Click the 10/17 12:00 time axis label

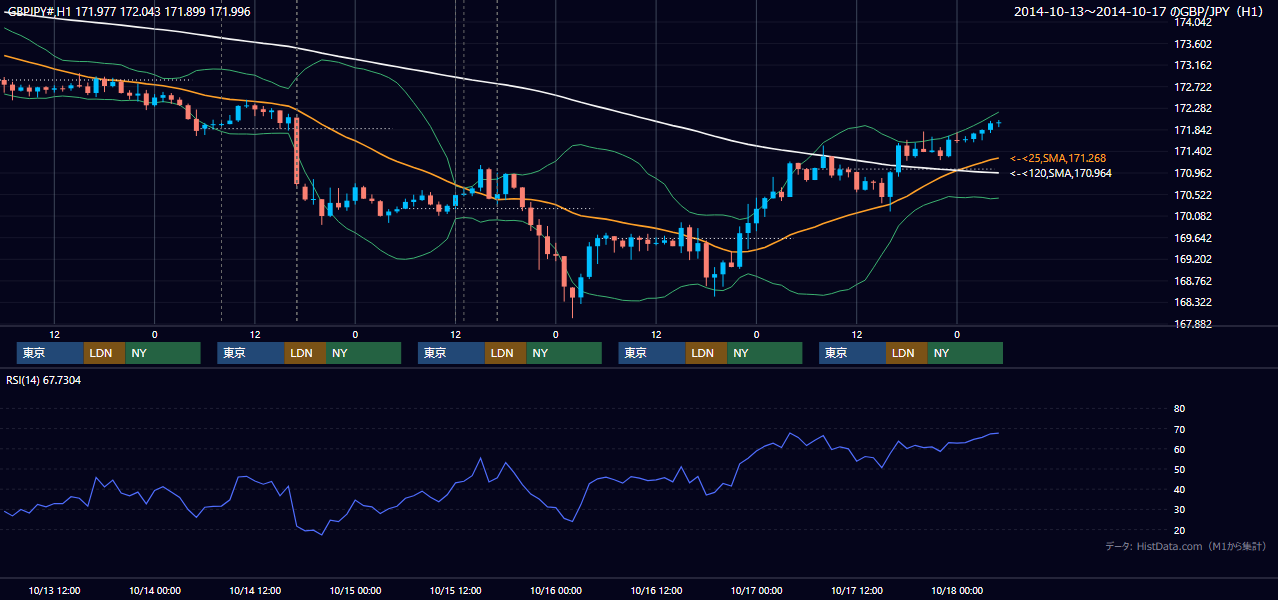pyautogui.click(x=857, y=590)
